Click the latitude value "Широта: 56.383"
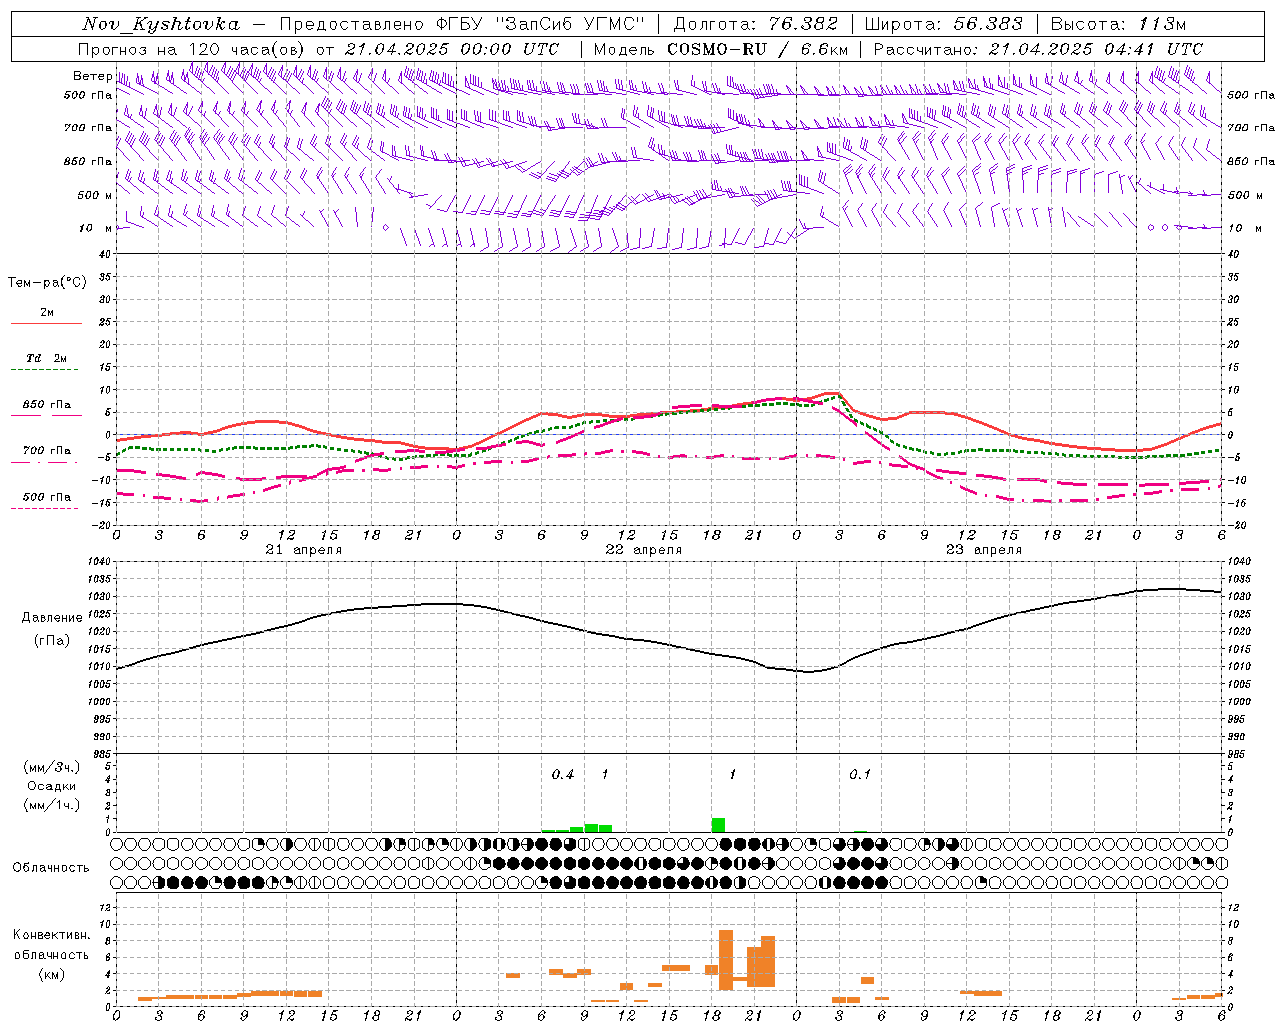The image size is (1280, 1024). (x=944, y=25)
